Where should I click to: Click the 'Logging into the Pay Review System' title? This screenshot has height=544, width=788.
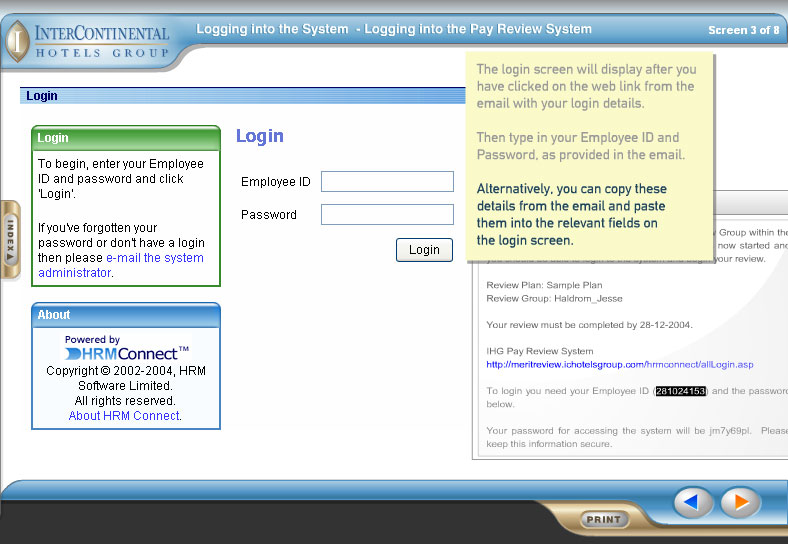coord(478,29)
